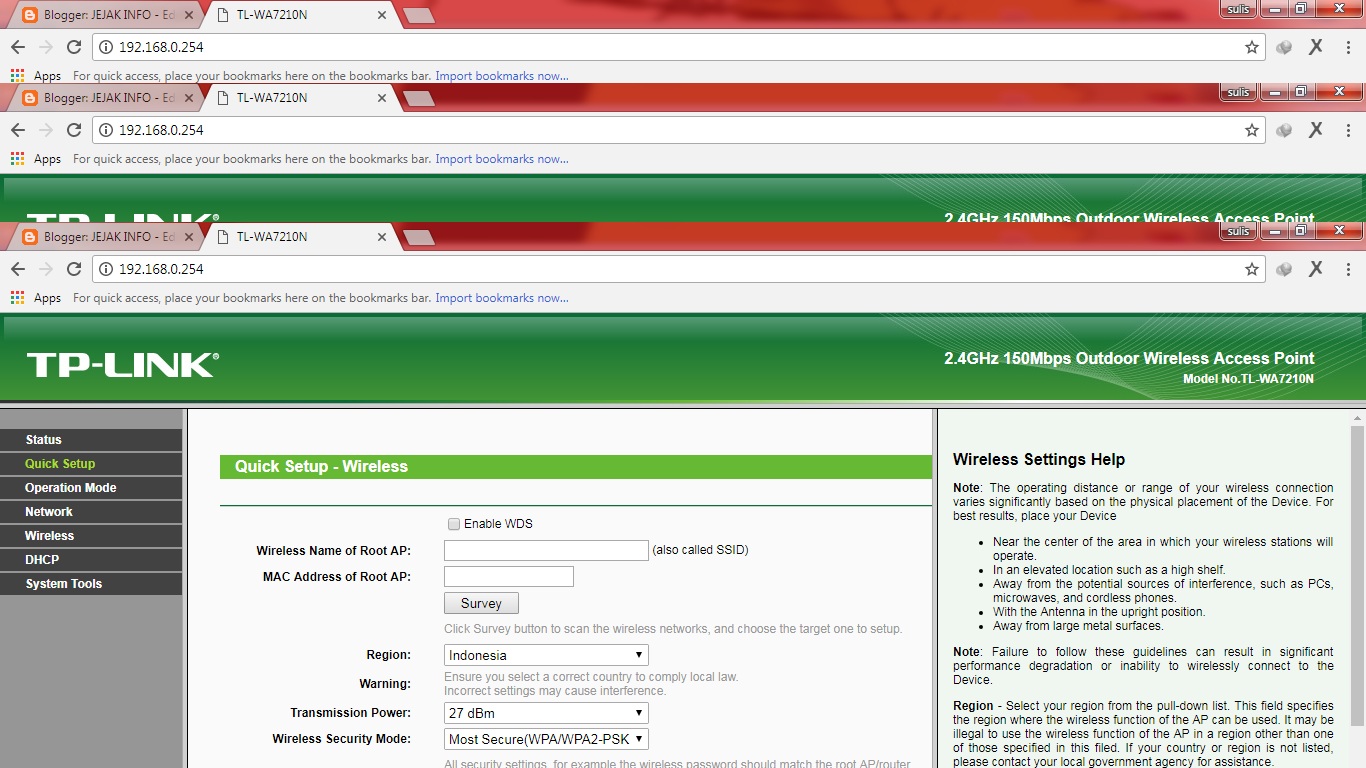Open gray cube extension in middle window
Viewport: 1366px width, 768px height.
click(1285, 130)
